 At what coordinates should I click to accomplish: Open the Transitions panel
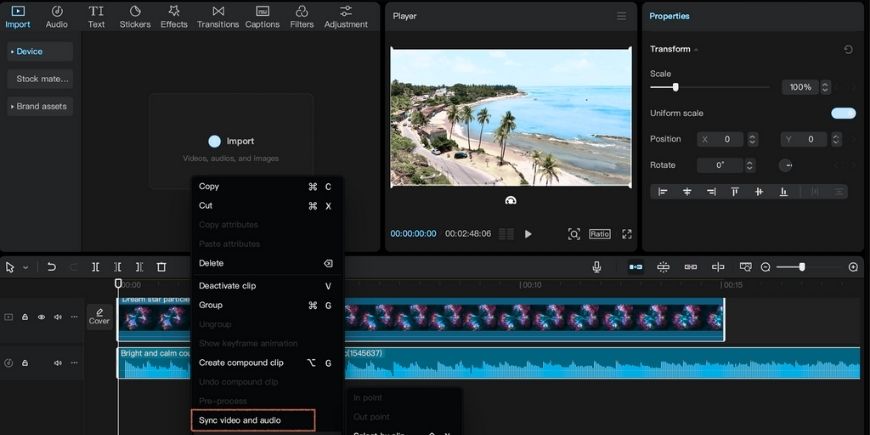click(x=217, y=17)
